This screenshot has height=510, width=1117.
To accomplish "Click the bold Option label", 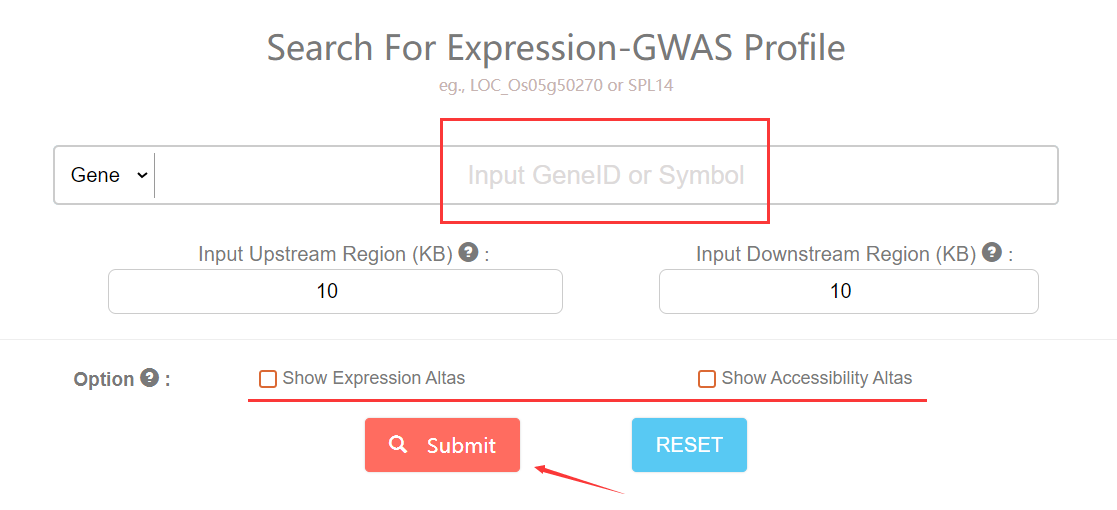I will pos(104,379).
